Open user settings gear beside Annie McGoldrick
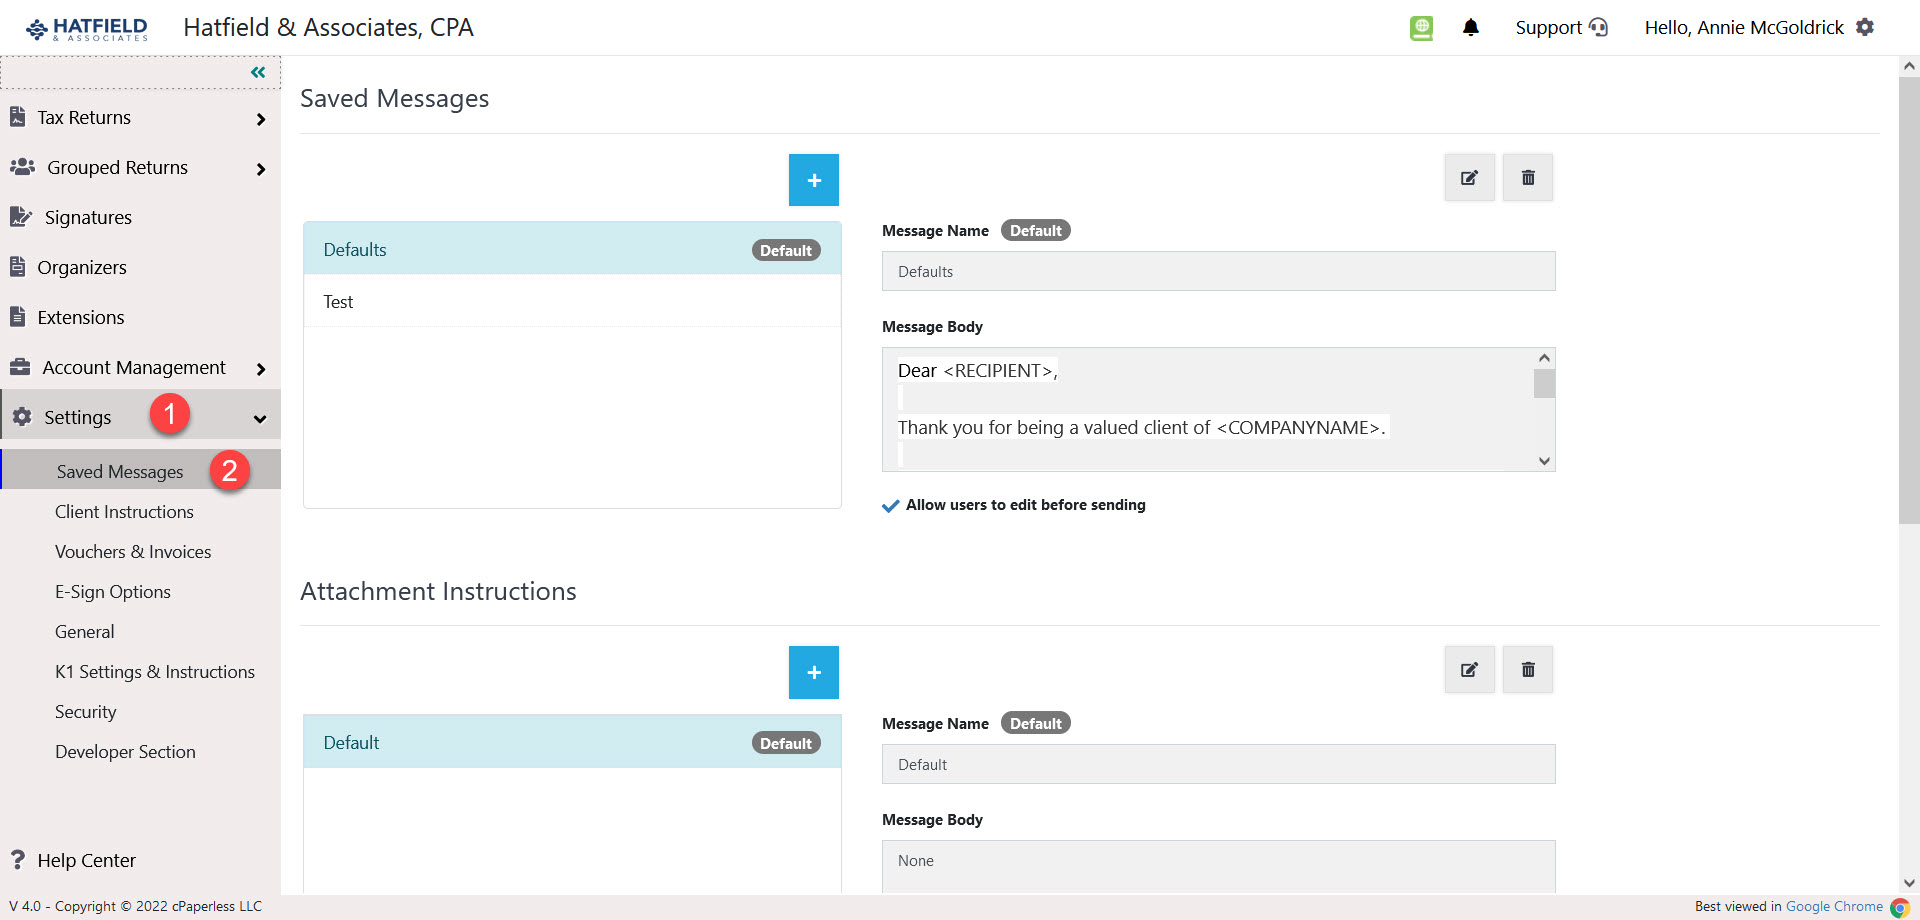 coord(1865,28)
